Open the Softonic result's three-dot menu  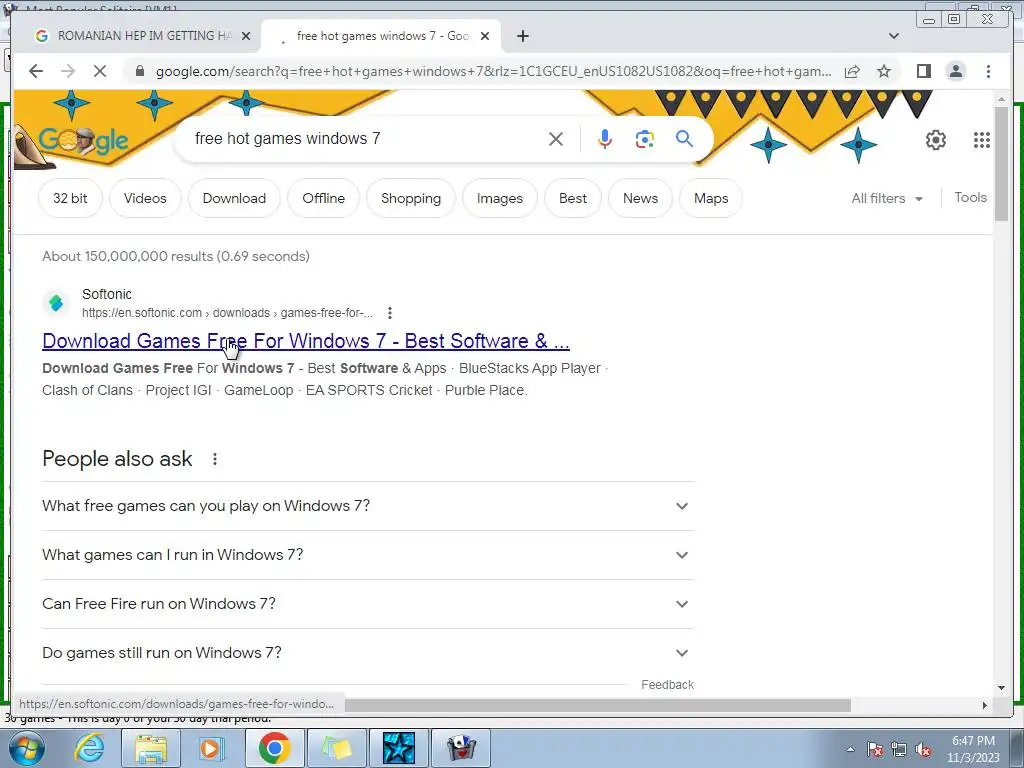pos(390,313)
